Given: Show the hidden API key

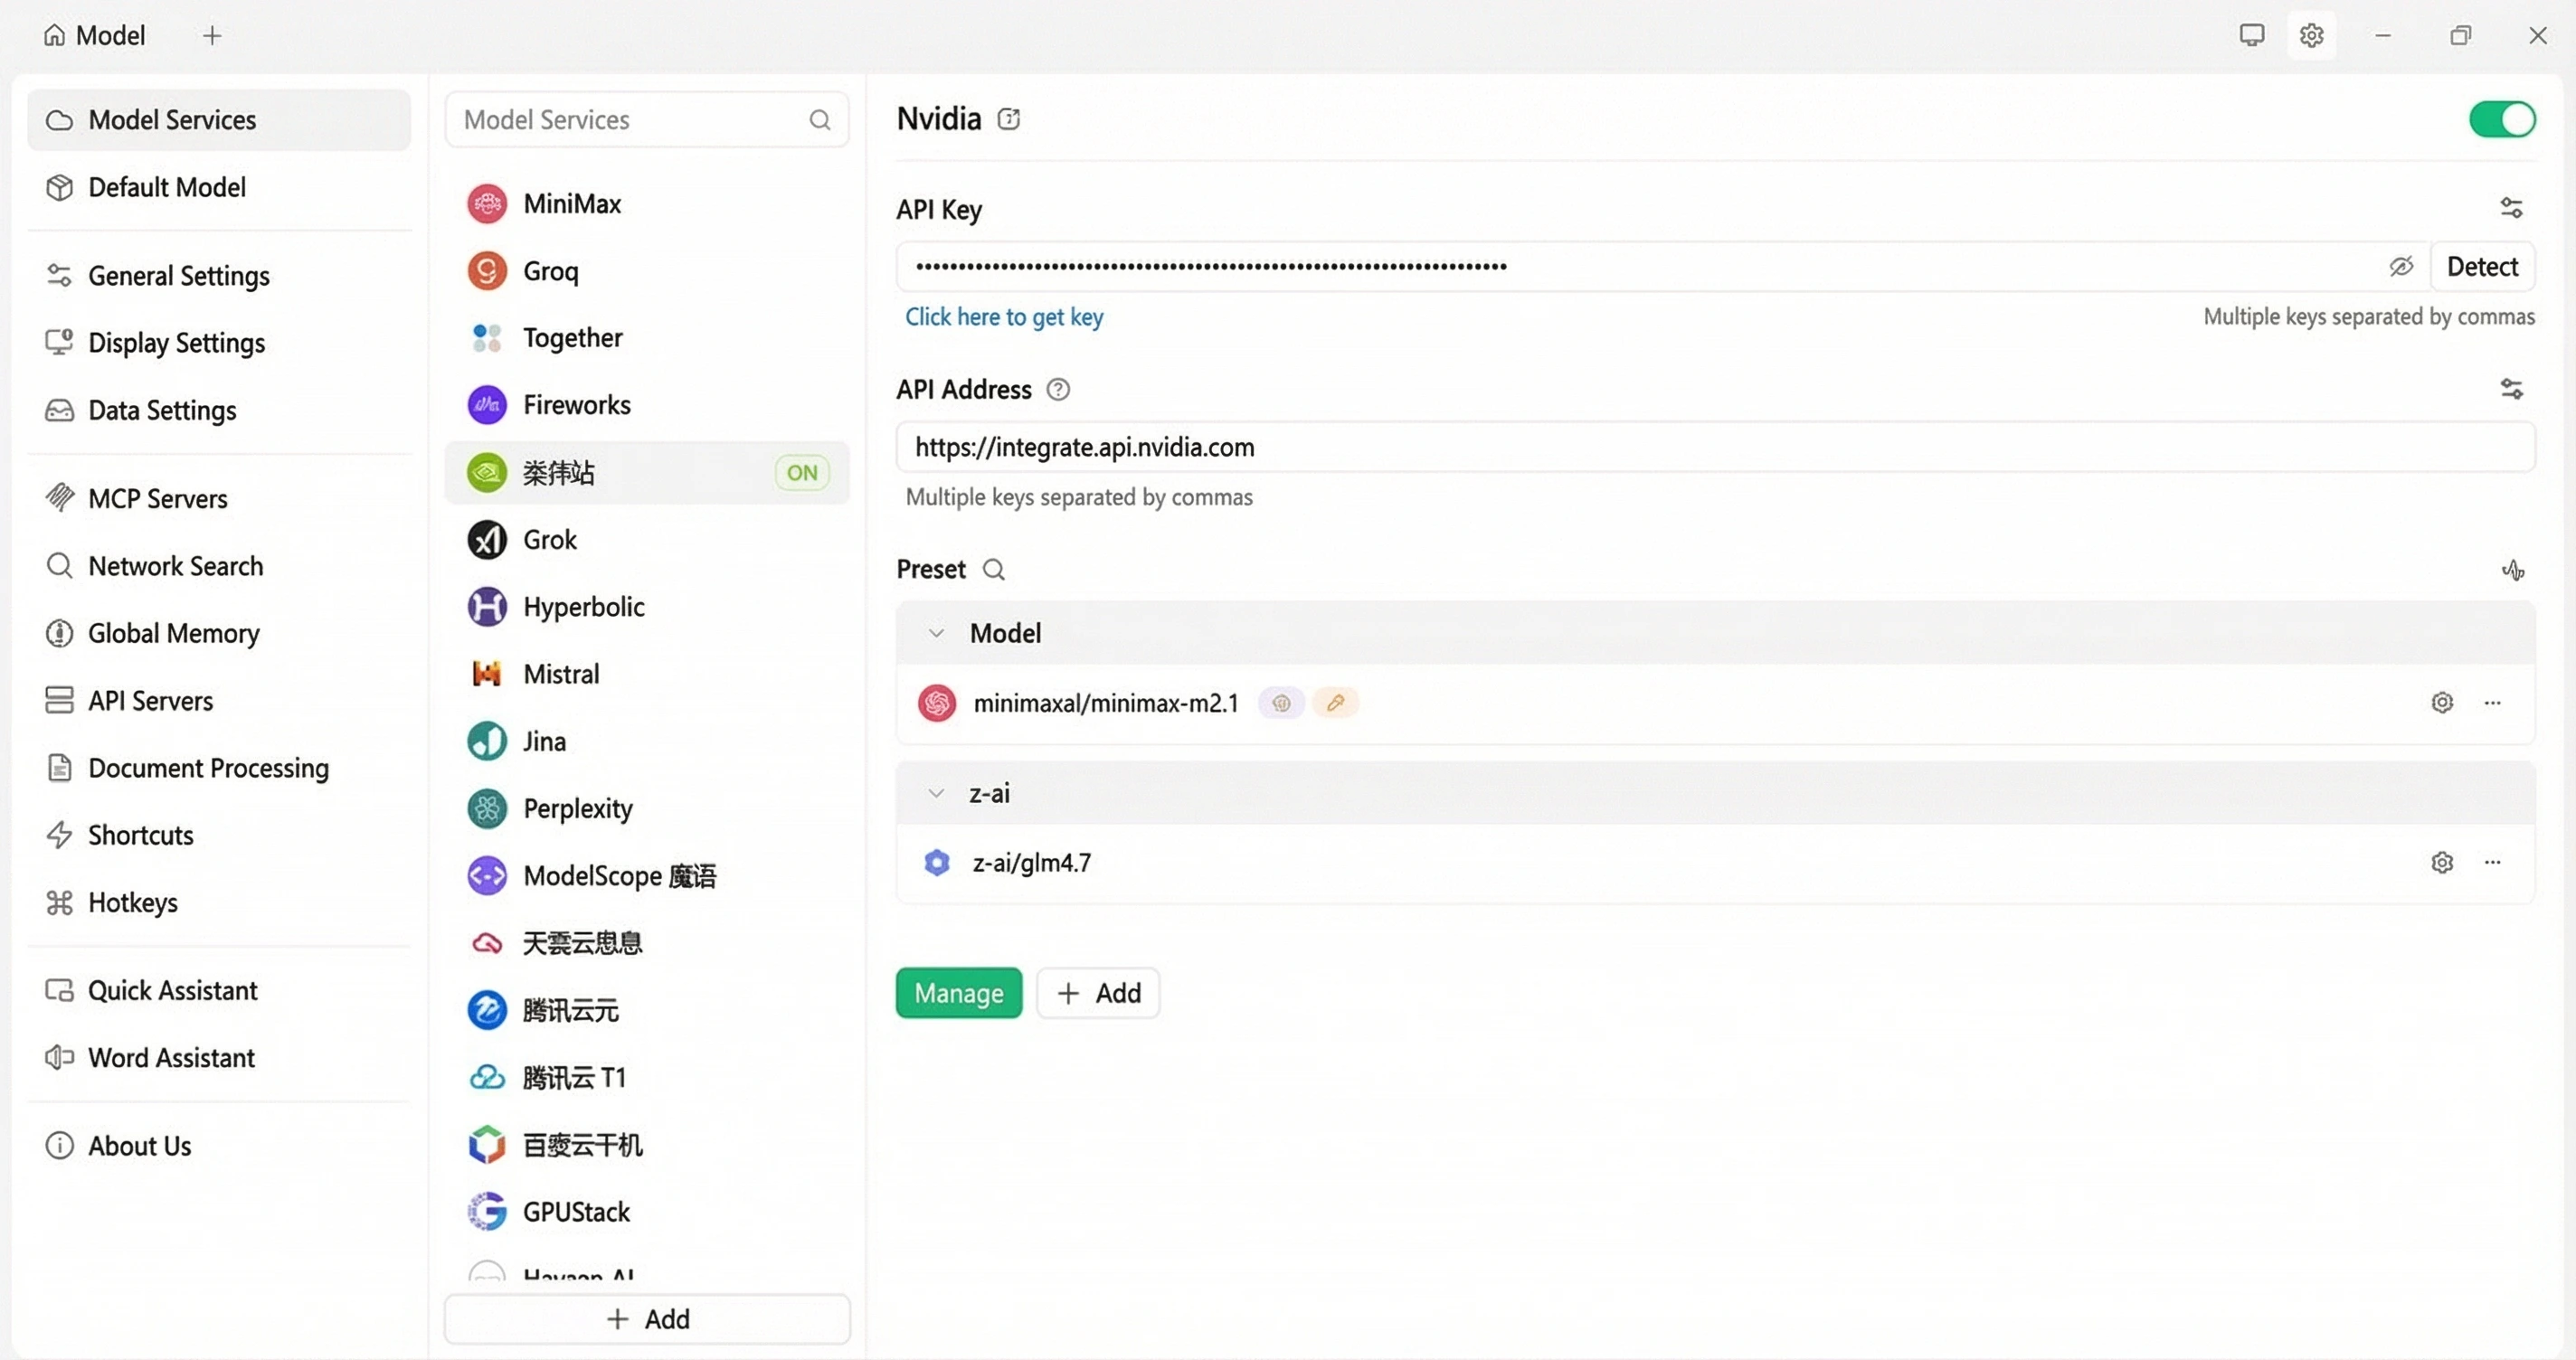Looking at the screenshot, I should [2400, 266].
